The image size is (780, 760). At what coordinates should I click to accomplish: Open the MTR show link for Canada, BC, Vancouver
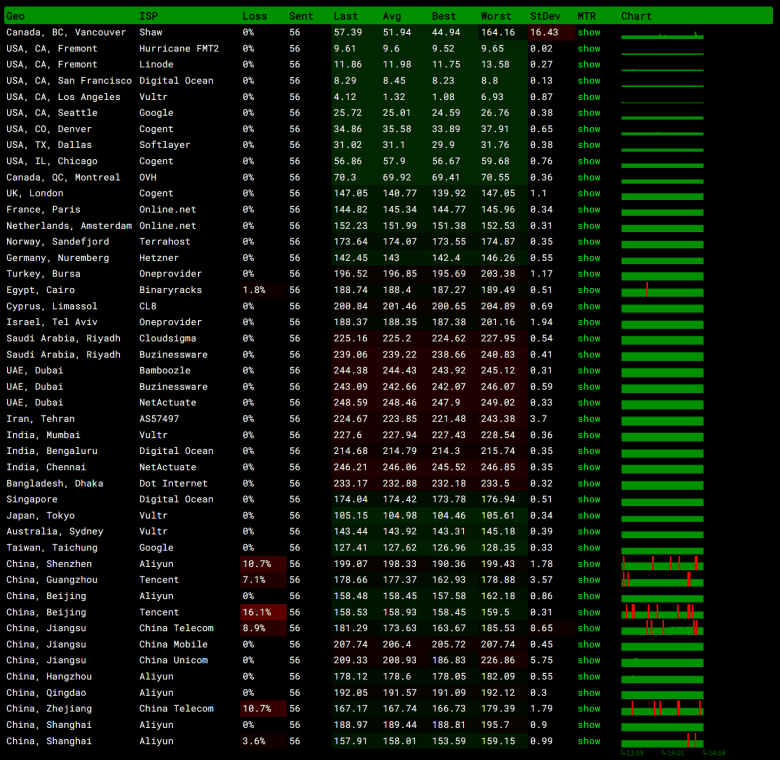pyautogui.click(x=588, y=32)
